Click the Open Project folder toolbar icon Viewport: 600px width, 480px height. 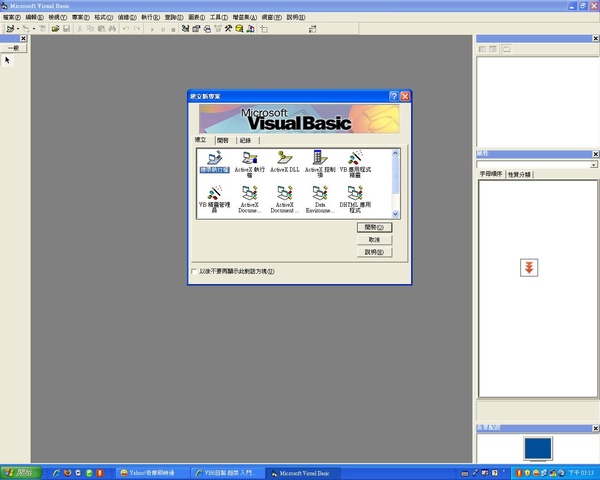coord(55,29)
